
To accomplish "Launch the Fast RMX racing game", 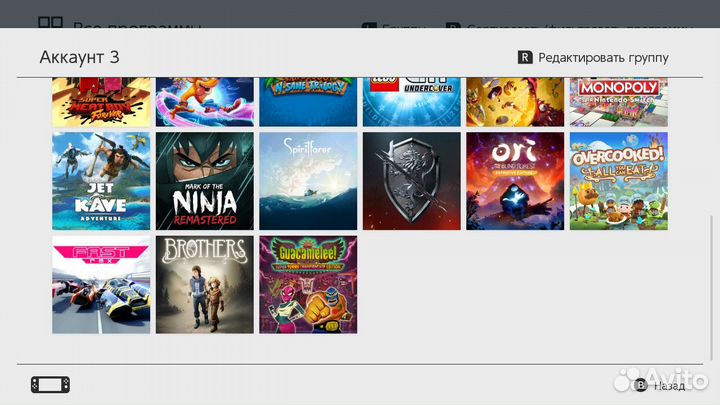I will (x=101, y=285).
